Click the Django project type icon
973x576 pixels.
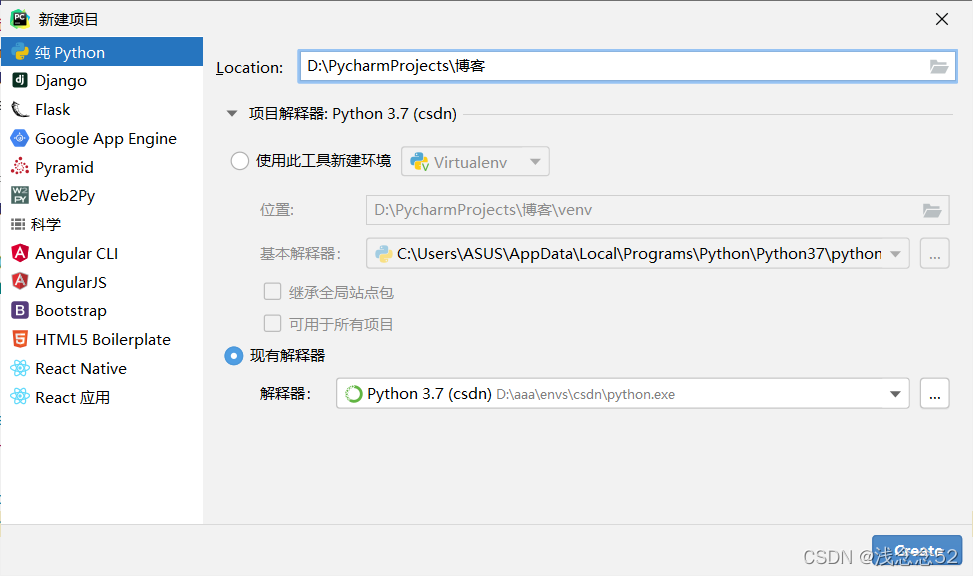(20, 80)
